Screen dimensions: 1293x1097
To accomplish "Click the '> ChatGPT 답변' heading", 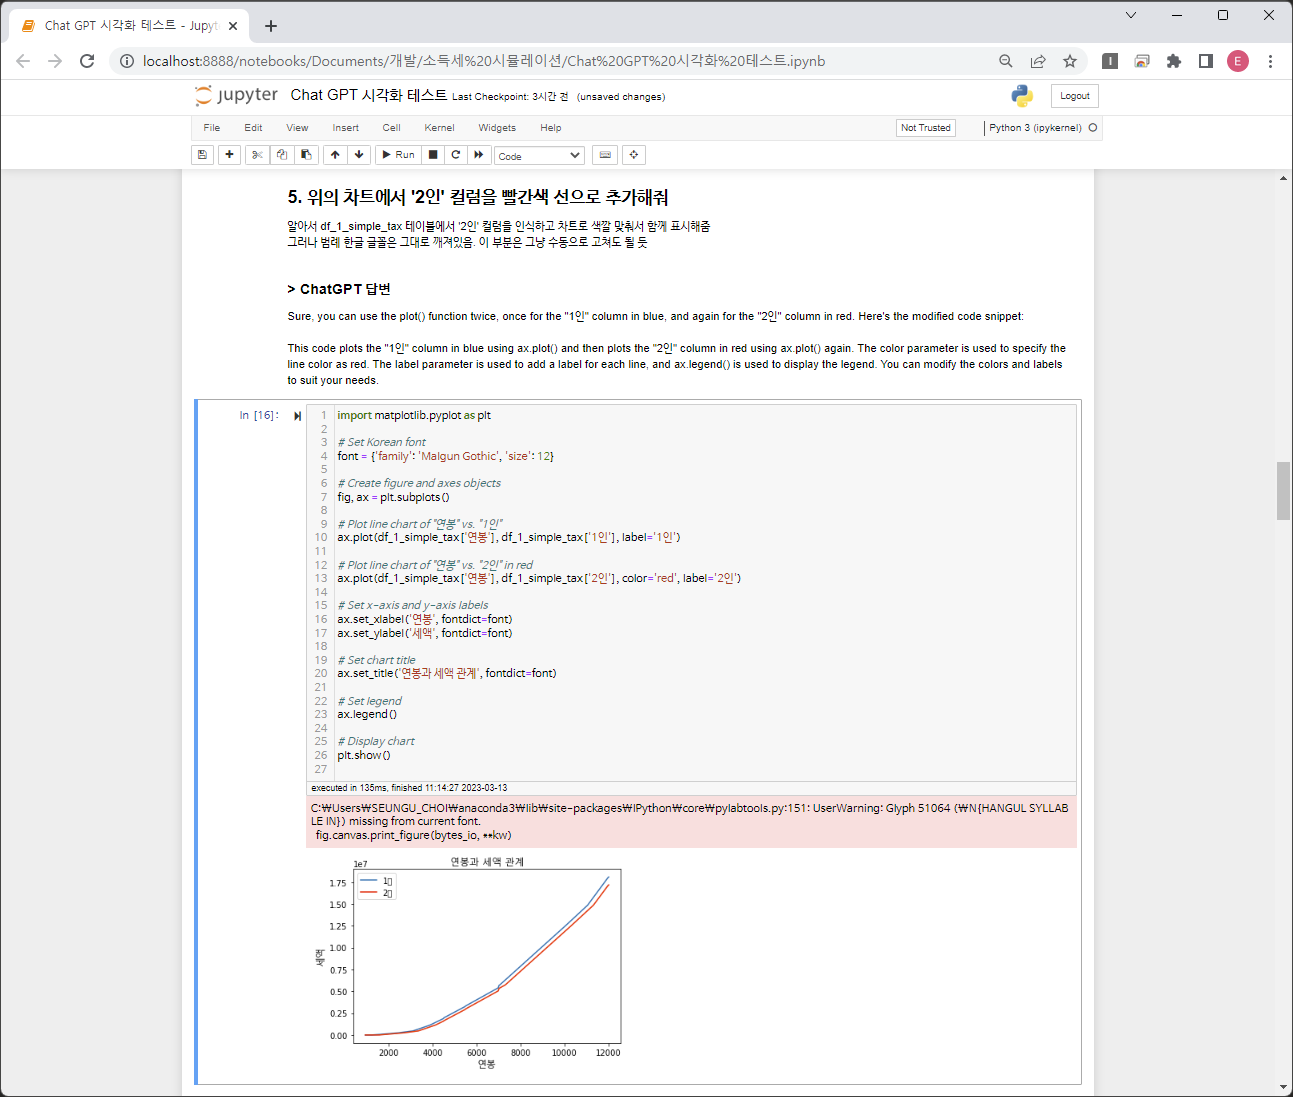I will (339, 289).
